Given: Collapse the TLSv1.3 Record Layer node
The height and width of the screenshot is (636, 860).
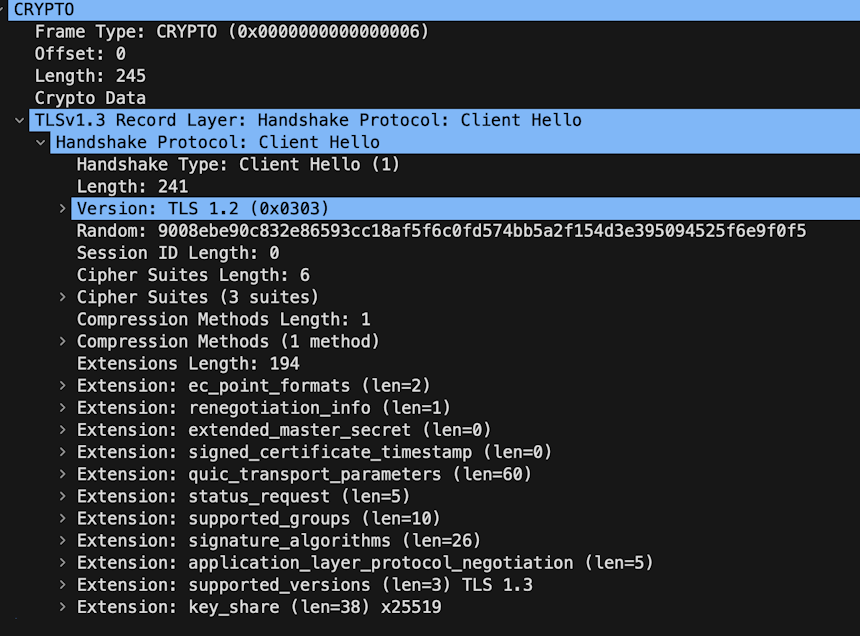Looking at the screenshot, I should 20,120.
